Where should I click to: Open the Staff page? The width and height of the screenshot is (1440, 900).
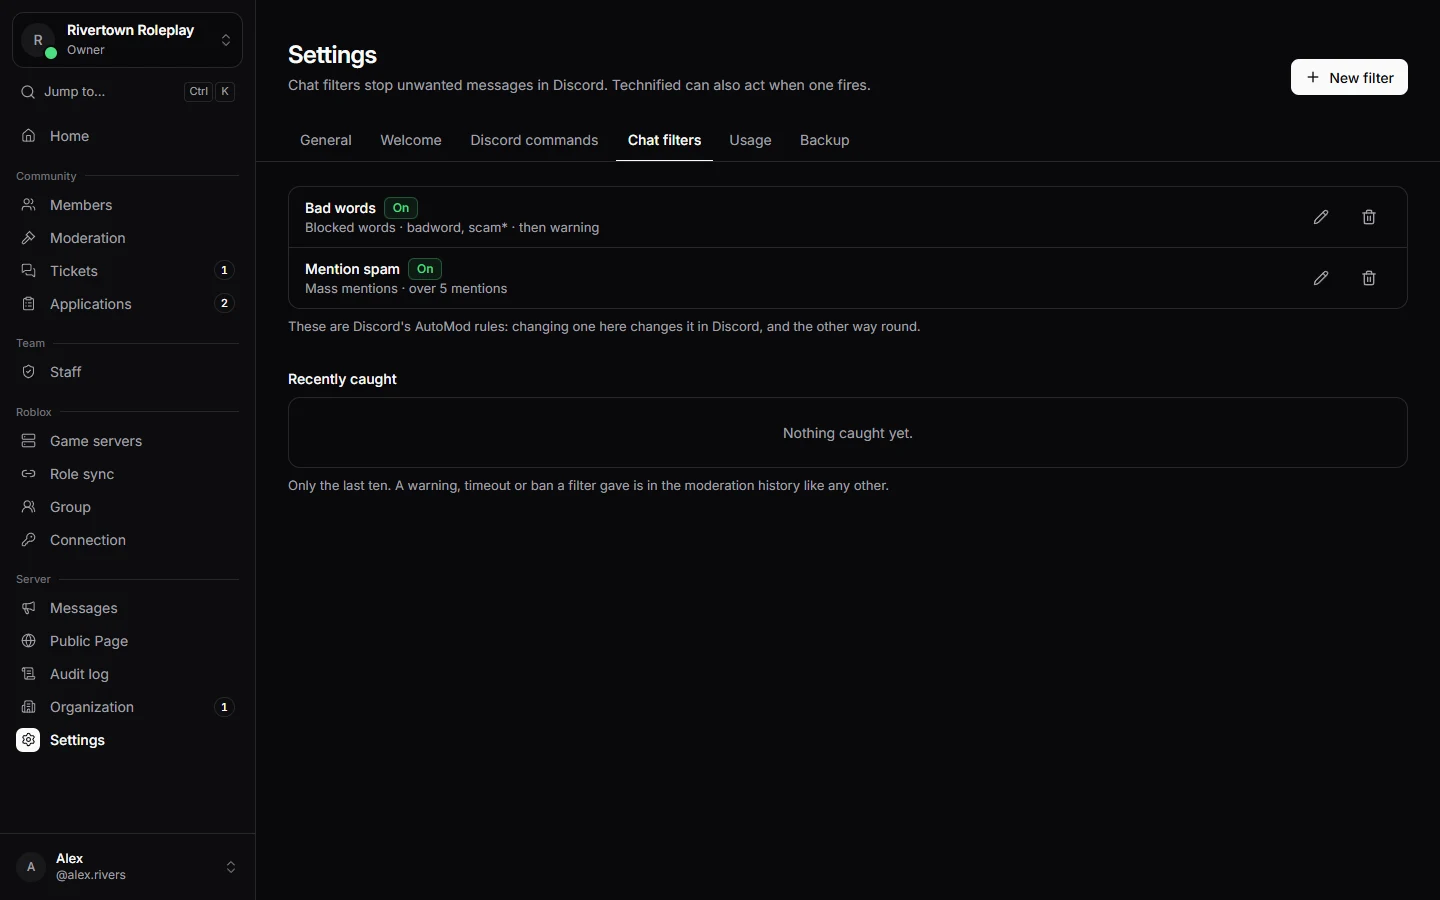[x=127, y=372]
